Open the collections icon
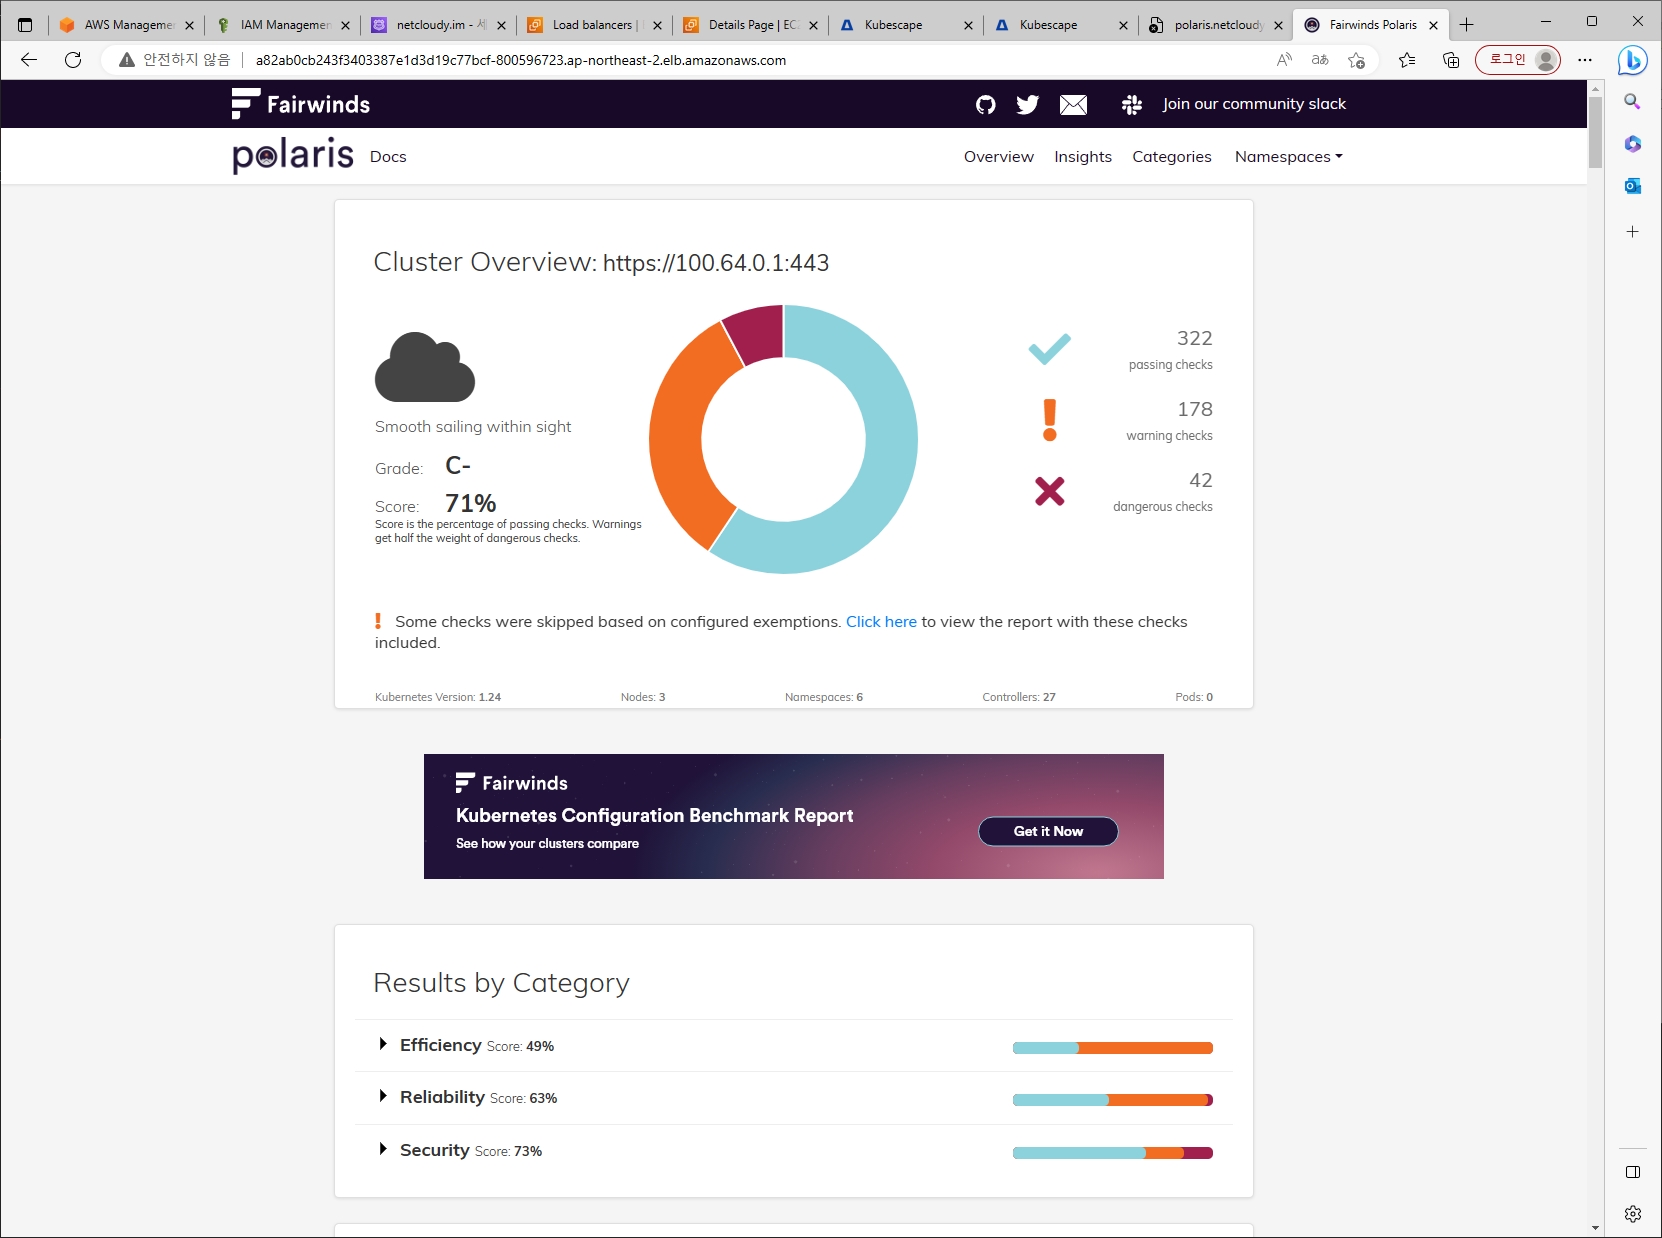1662x1238 pixels. (1451, 60)
